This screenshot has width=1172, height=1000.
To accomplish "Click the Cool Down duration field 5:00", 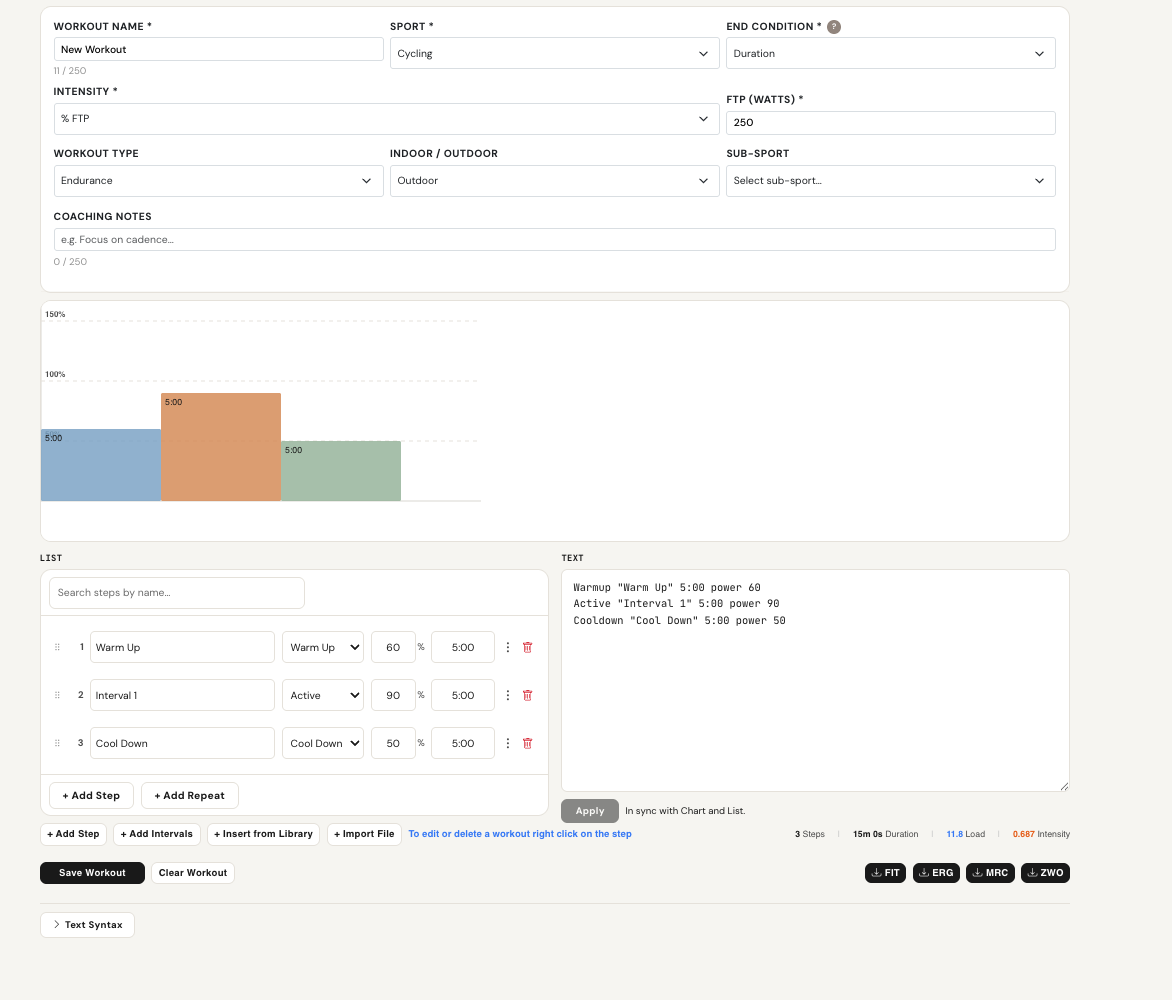I will (x=463, y=743).
